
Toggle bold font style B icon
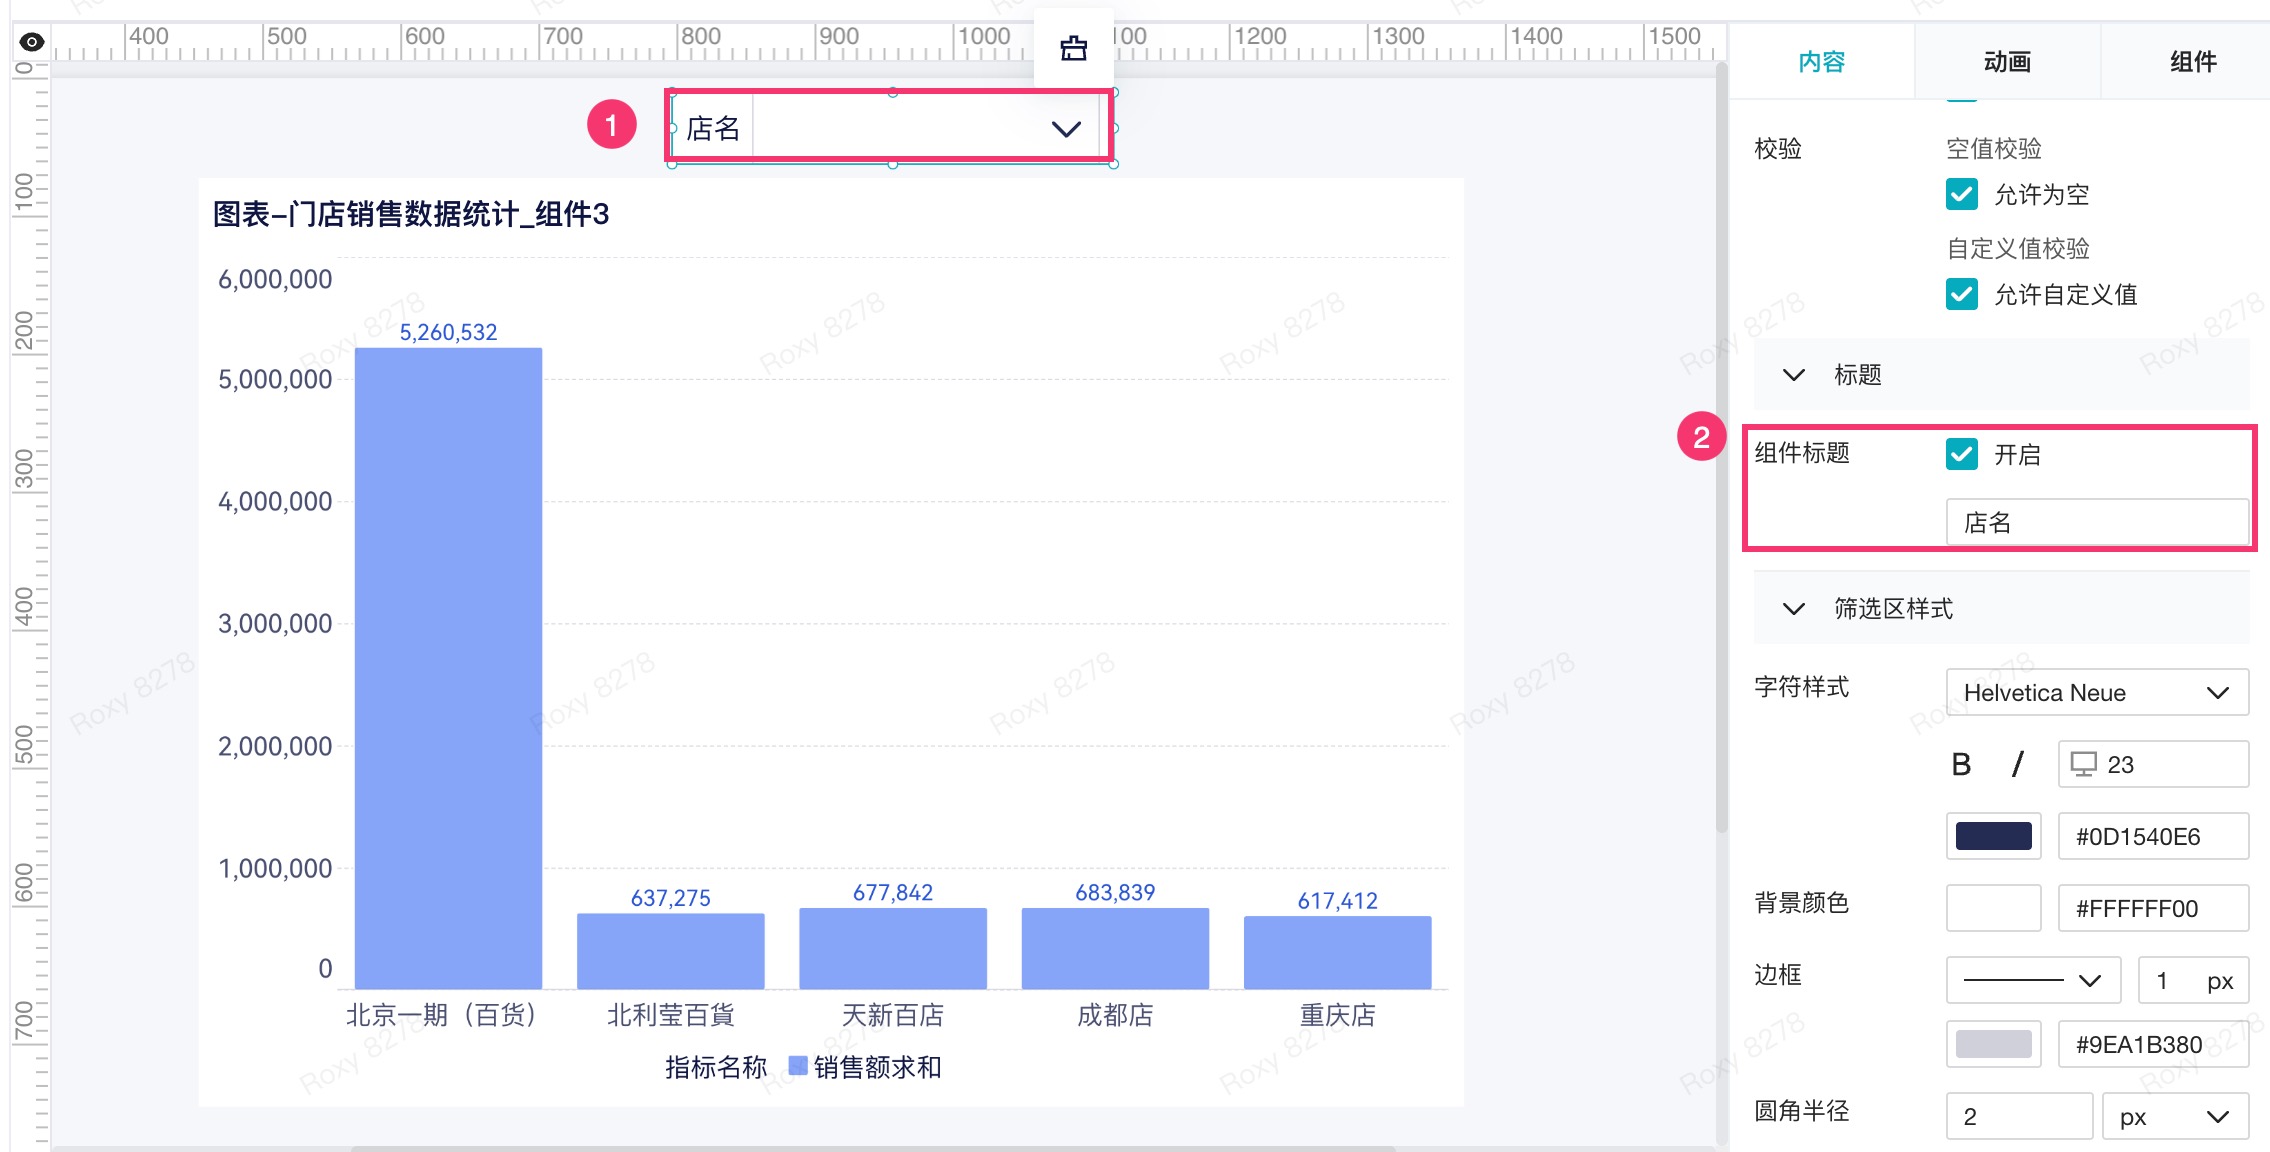click(x=1961, y=765)
